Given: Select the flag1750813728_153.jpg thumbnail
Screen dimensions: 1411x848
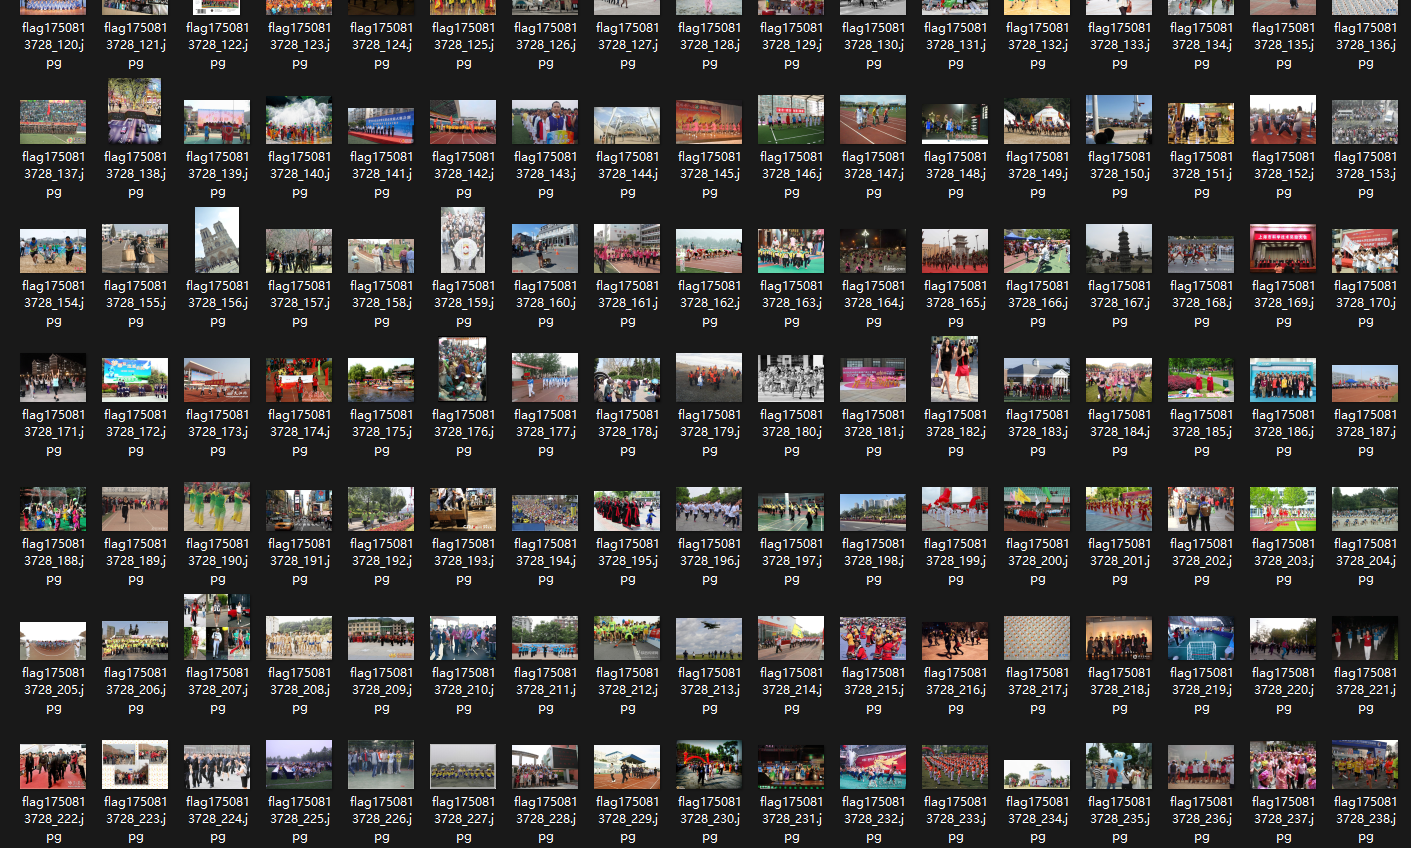Looking at the screenshot, I should point(1365,122).
